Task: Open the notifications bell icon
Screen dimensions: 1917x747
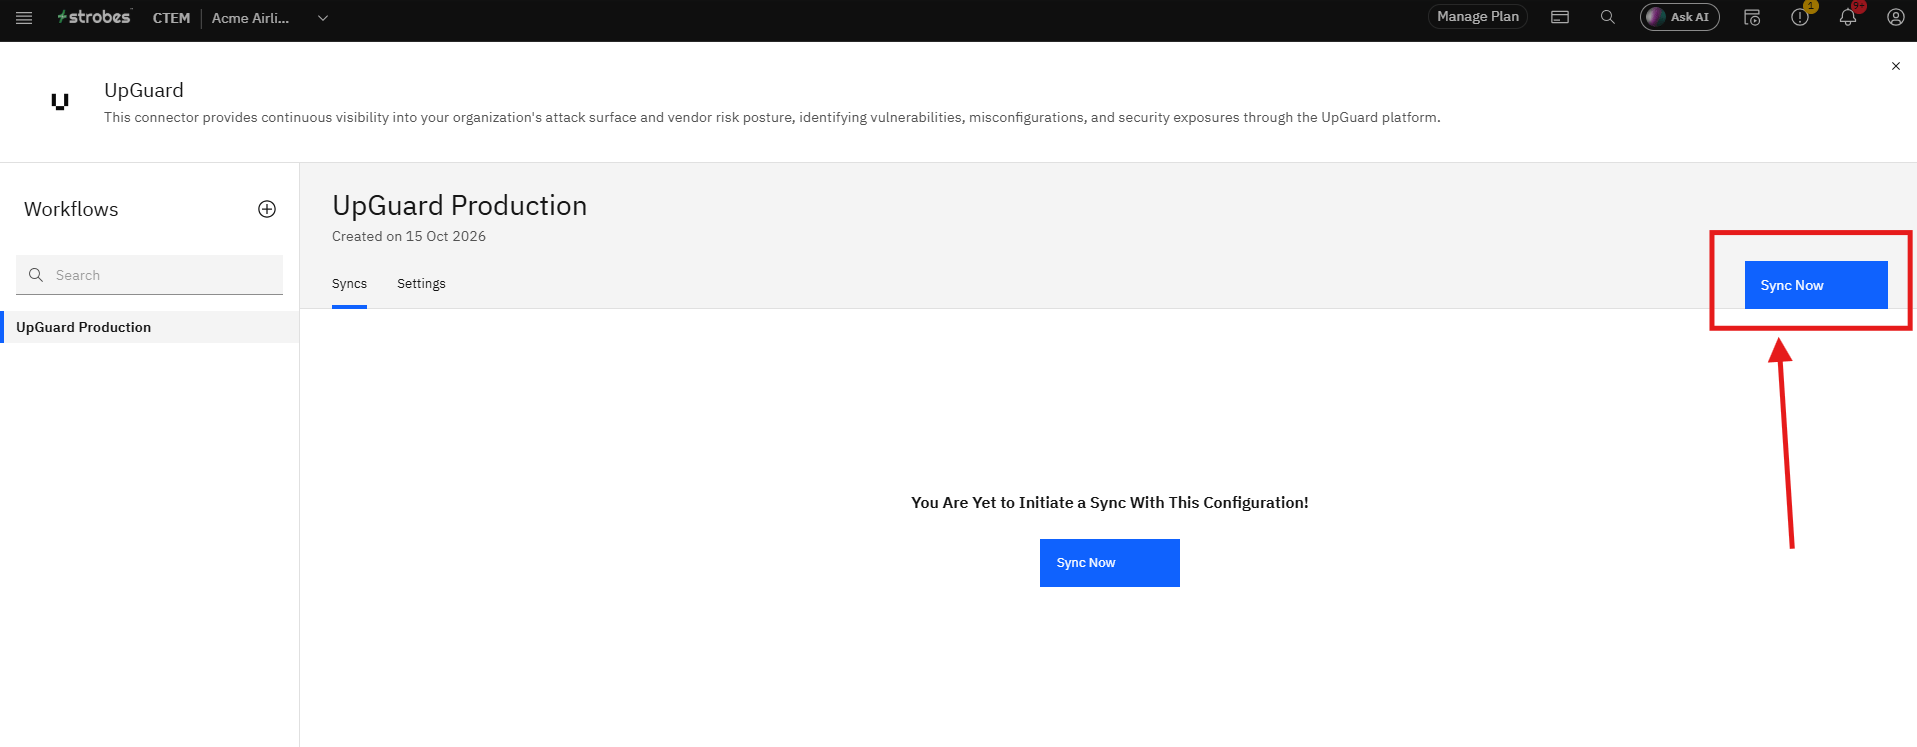Action: [x=1848, y=17]
